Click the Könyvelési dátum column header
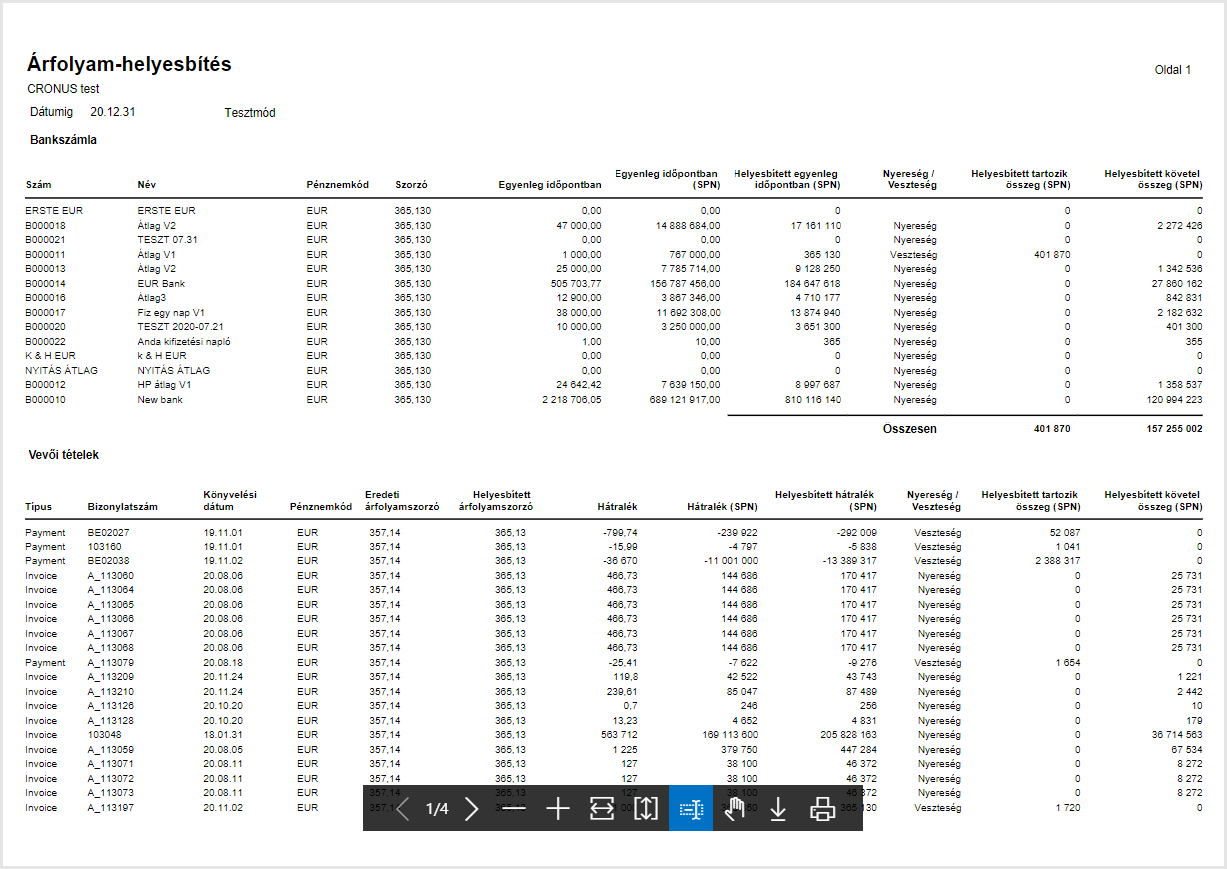 (x=231, y=501)
